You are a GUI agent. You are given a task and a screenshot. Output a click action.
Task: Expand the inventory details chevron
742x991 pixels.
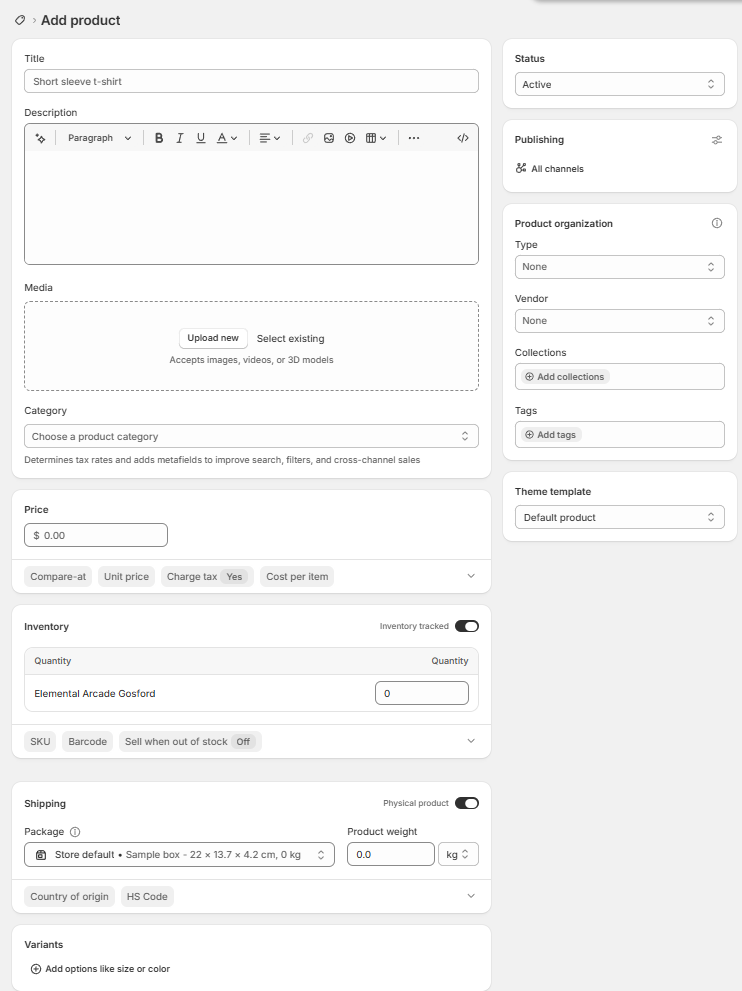tap(471, 741)
